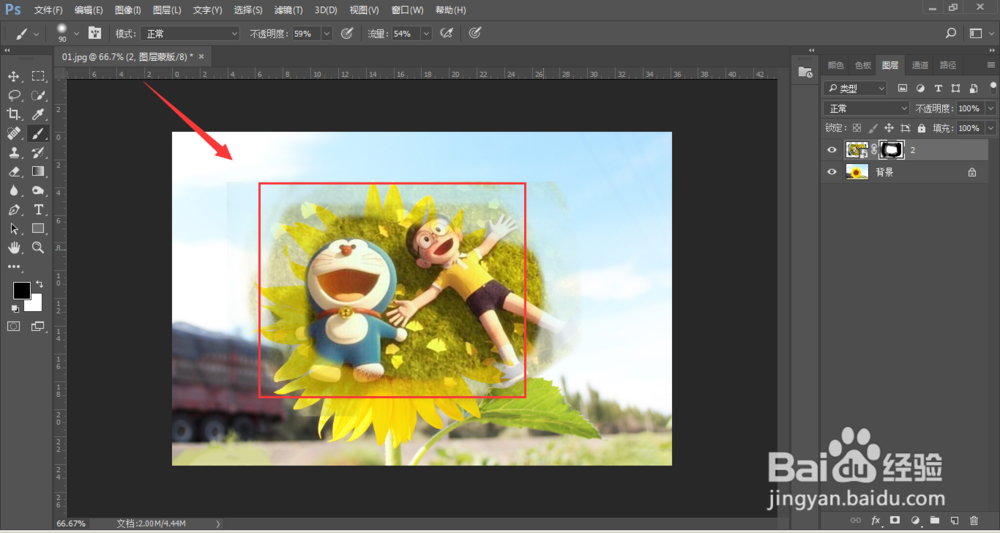Switch to the 路径 tab
The image size is (1000, 533).
click(948, 65)
